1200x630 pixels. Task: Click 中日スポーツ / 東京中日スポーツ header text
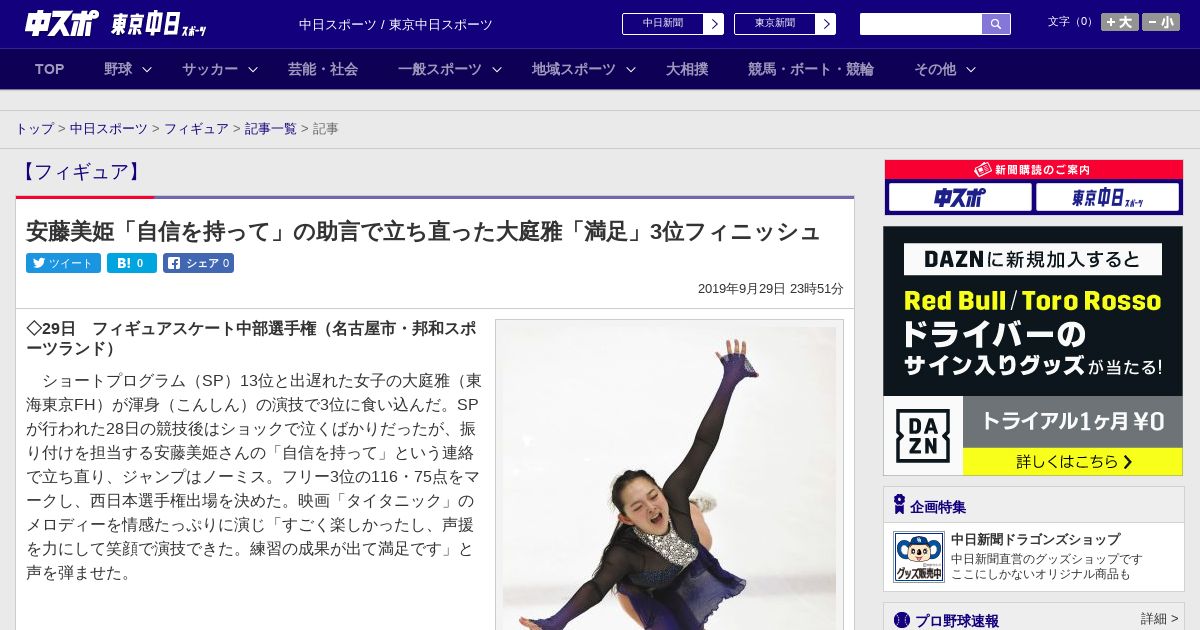396,24
